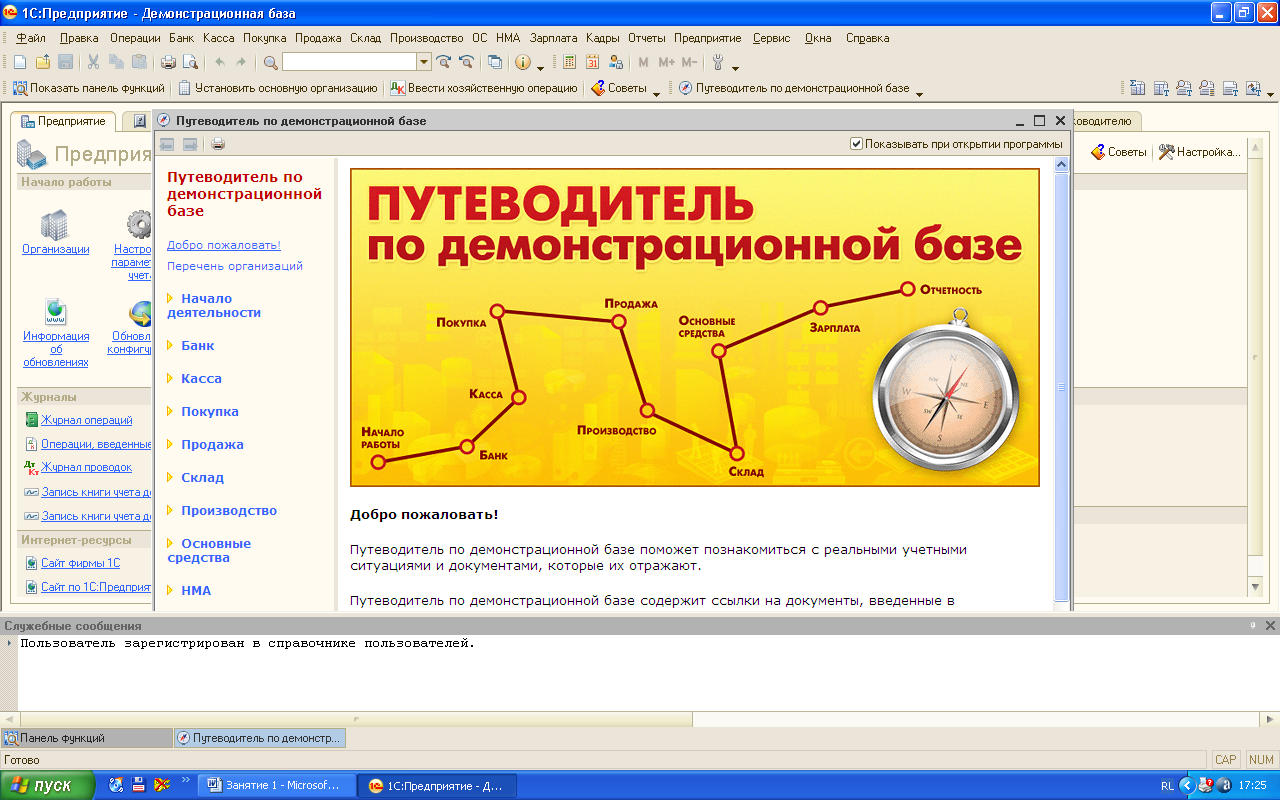The image size is (1280, 800).
Task: Click the Undo arrow icon
Action: click(220, 62)
